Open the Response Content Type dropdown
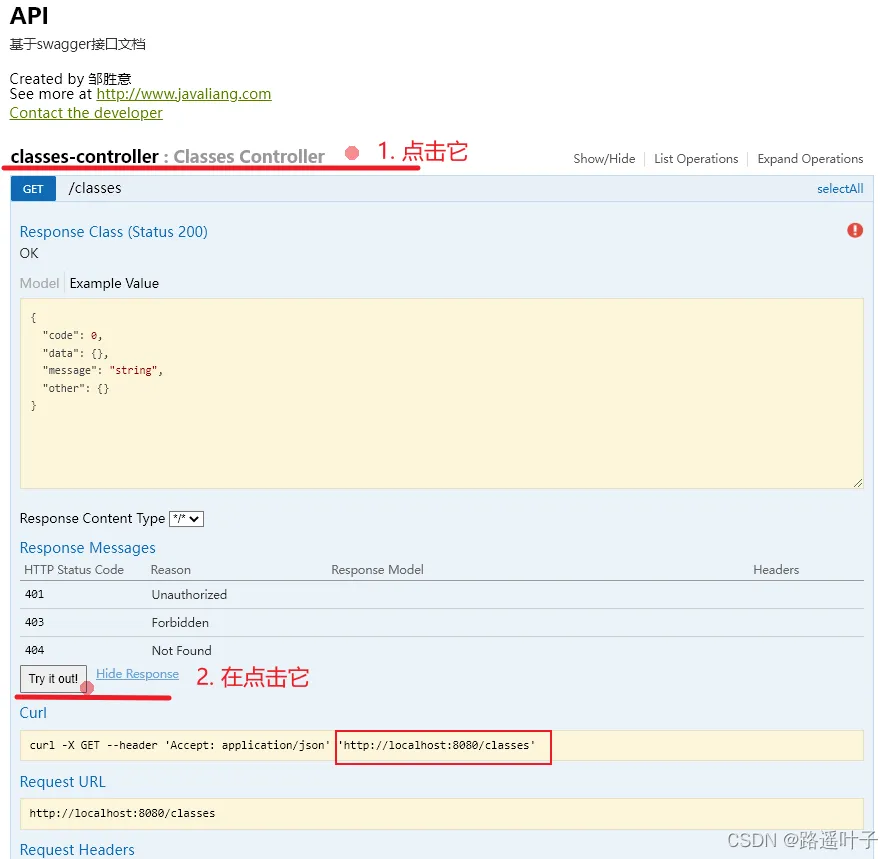Screen dimensions: 893x859 186,519
